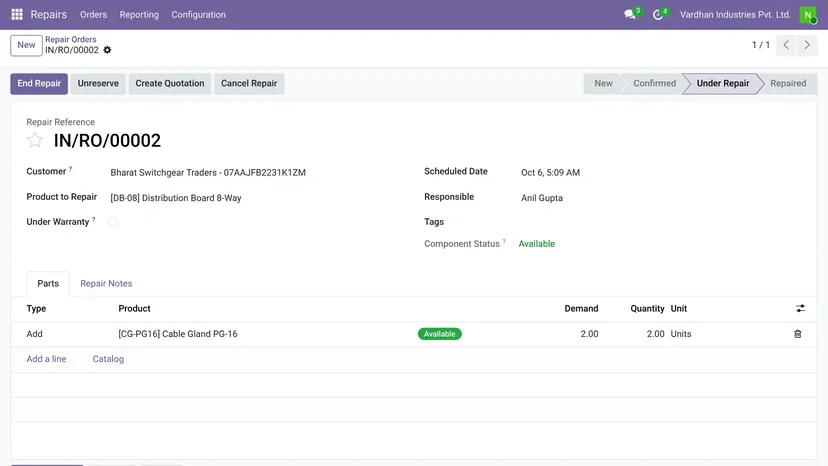828x466 pixels.
Task: Open the apps grid menu icon
Action: 17,14
